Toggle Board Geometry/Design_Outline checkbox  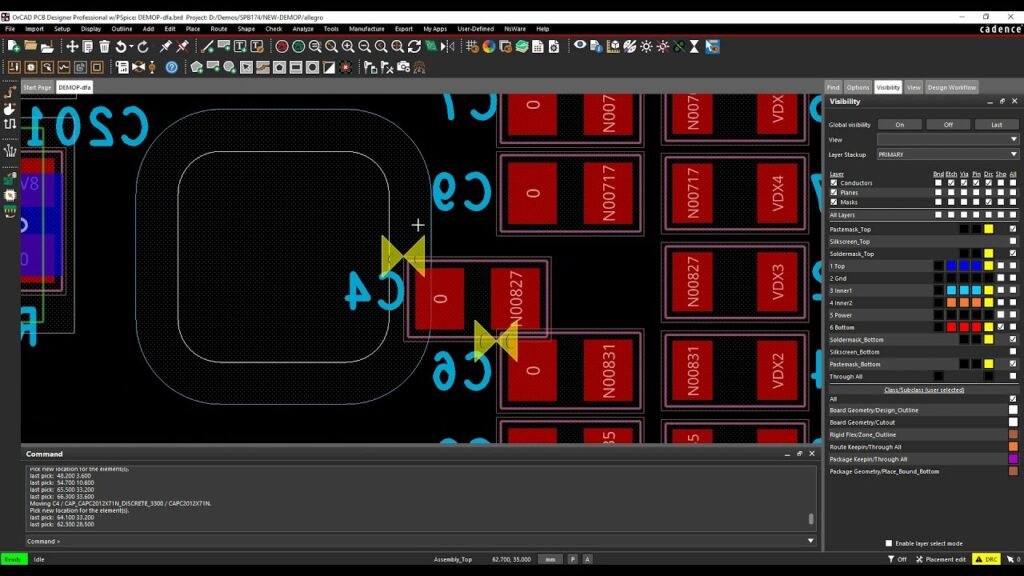(1013, 410)
